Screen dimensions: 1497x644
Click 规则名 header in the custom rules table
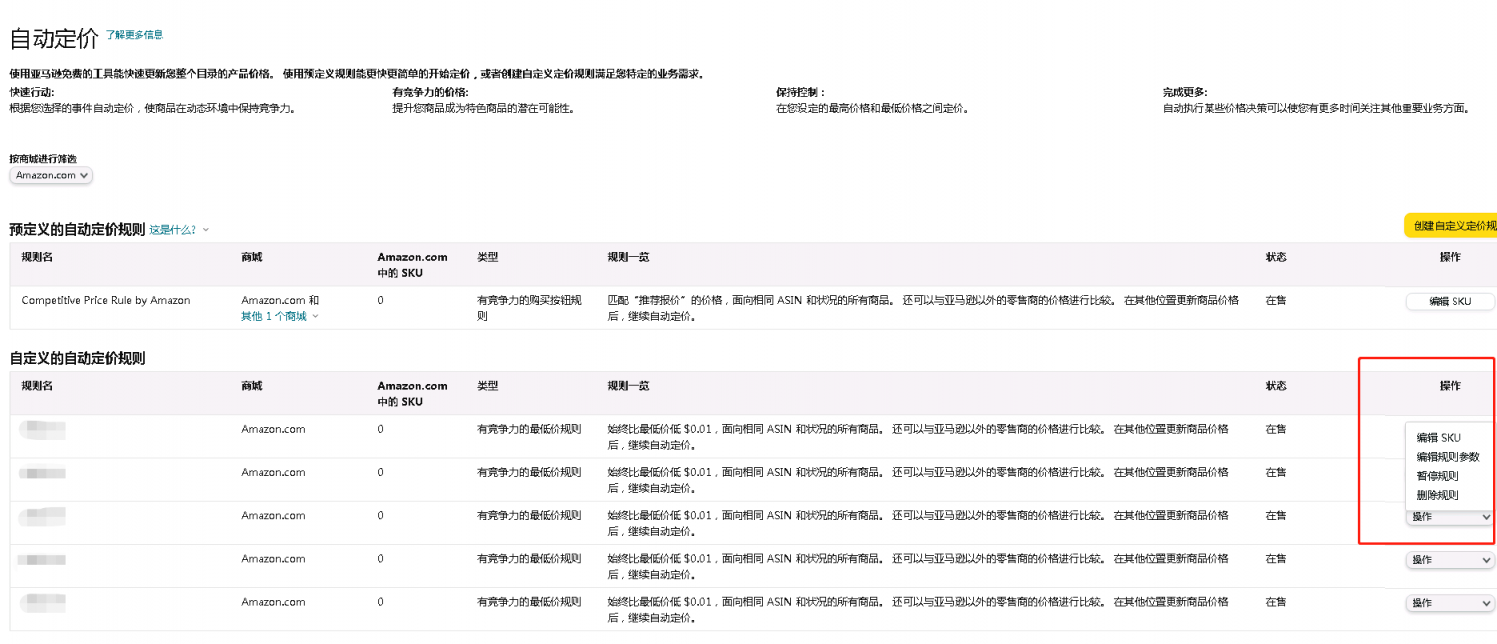click(x=37, y=386)
